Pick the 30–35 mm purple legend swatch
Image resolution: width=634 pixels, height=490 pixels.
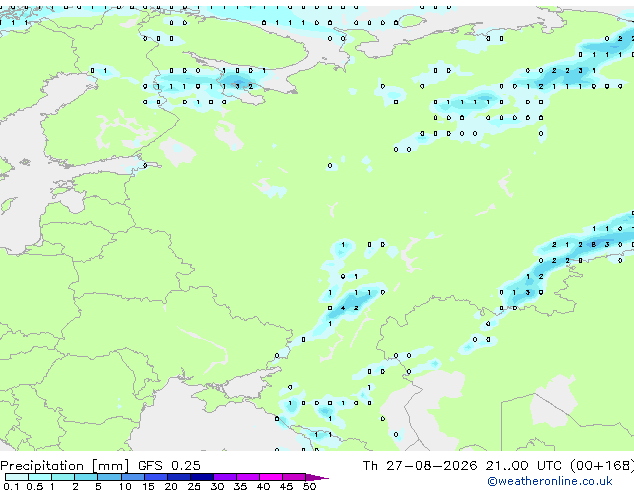coord(225,477)
